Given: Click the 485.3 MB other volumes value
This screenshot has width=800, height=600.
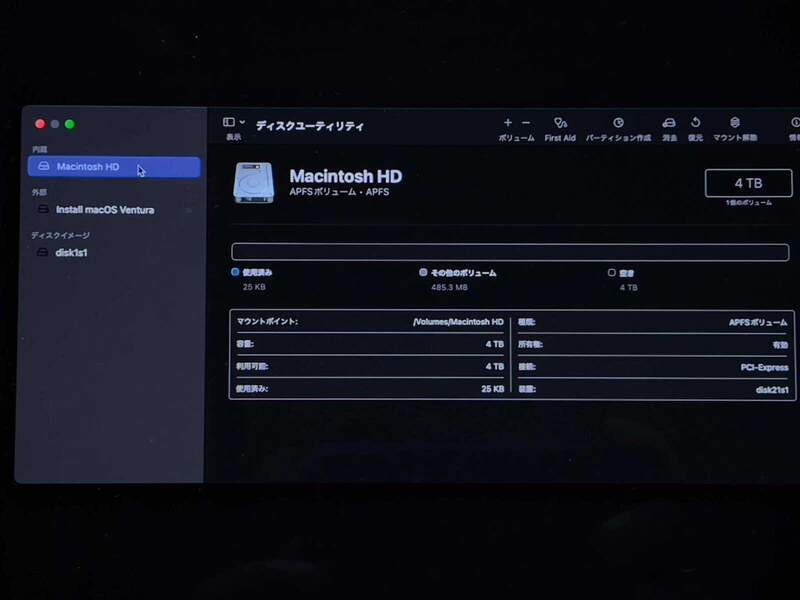Looking at the screenshot, I should (449, 287).
